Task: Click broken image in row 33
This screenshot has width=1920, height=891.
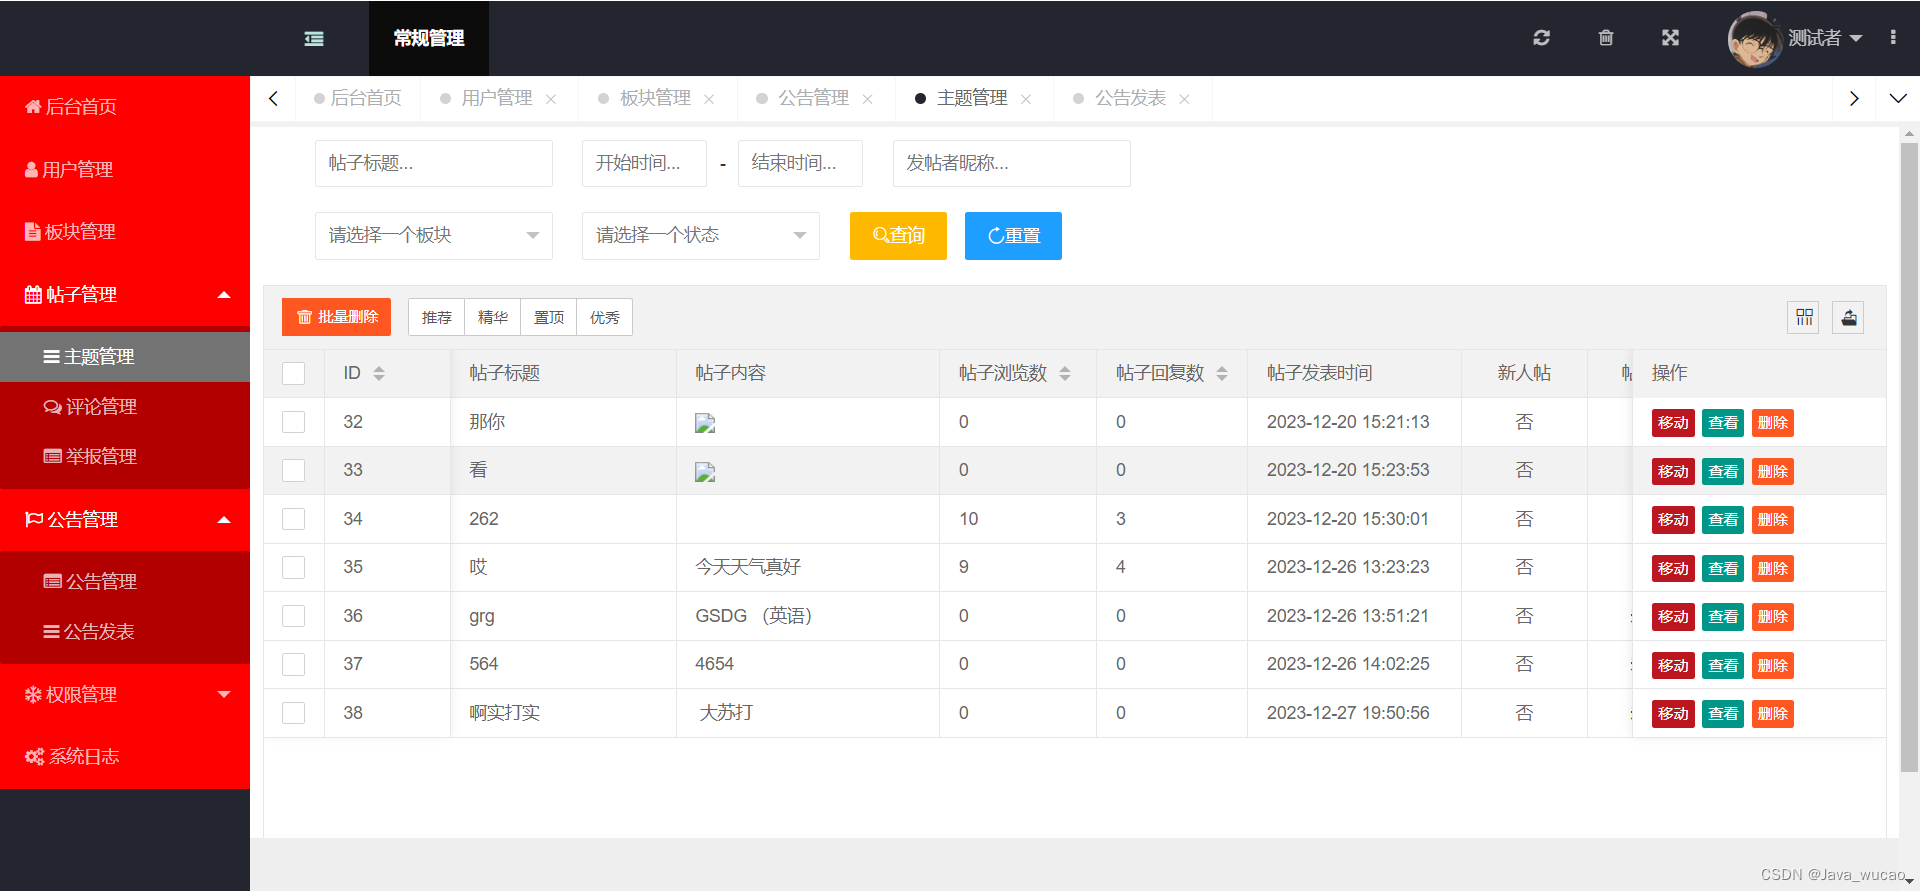Action: pyautogui.click(x=705, y=472)
